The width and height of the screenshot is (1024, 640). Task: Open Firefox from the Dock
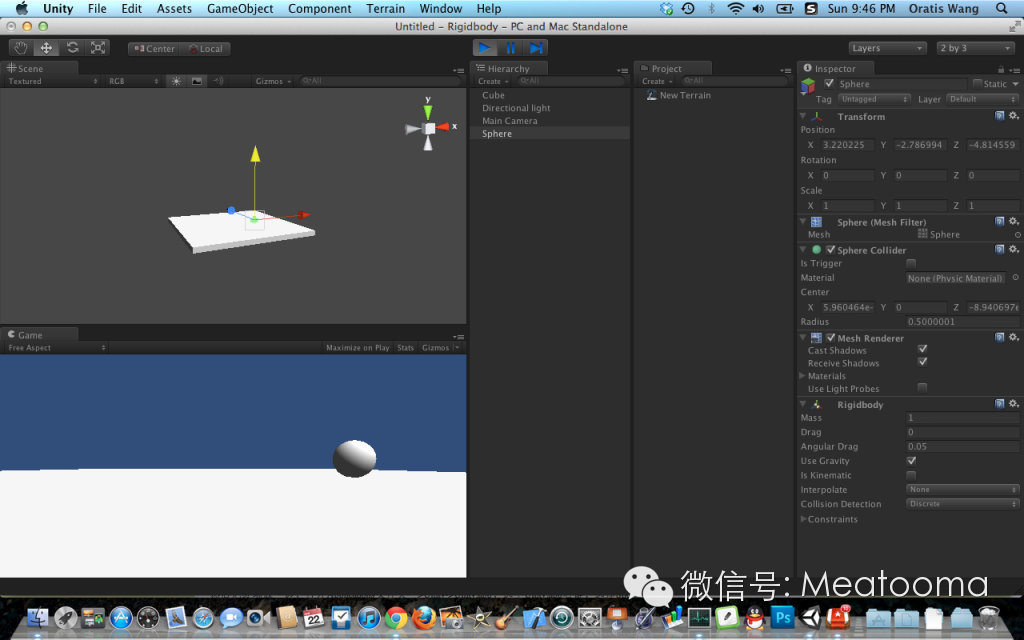coord(424,617)
